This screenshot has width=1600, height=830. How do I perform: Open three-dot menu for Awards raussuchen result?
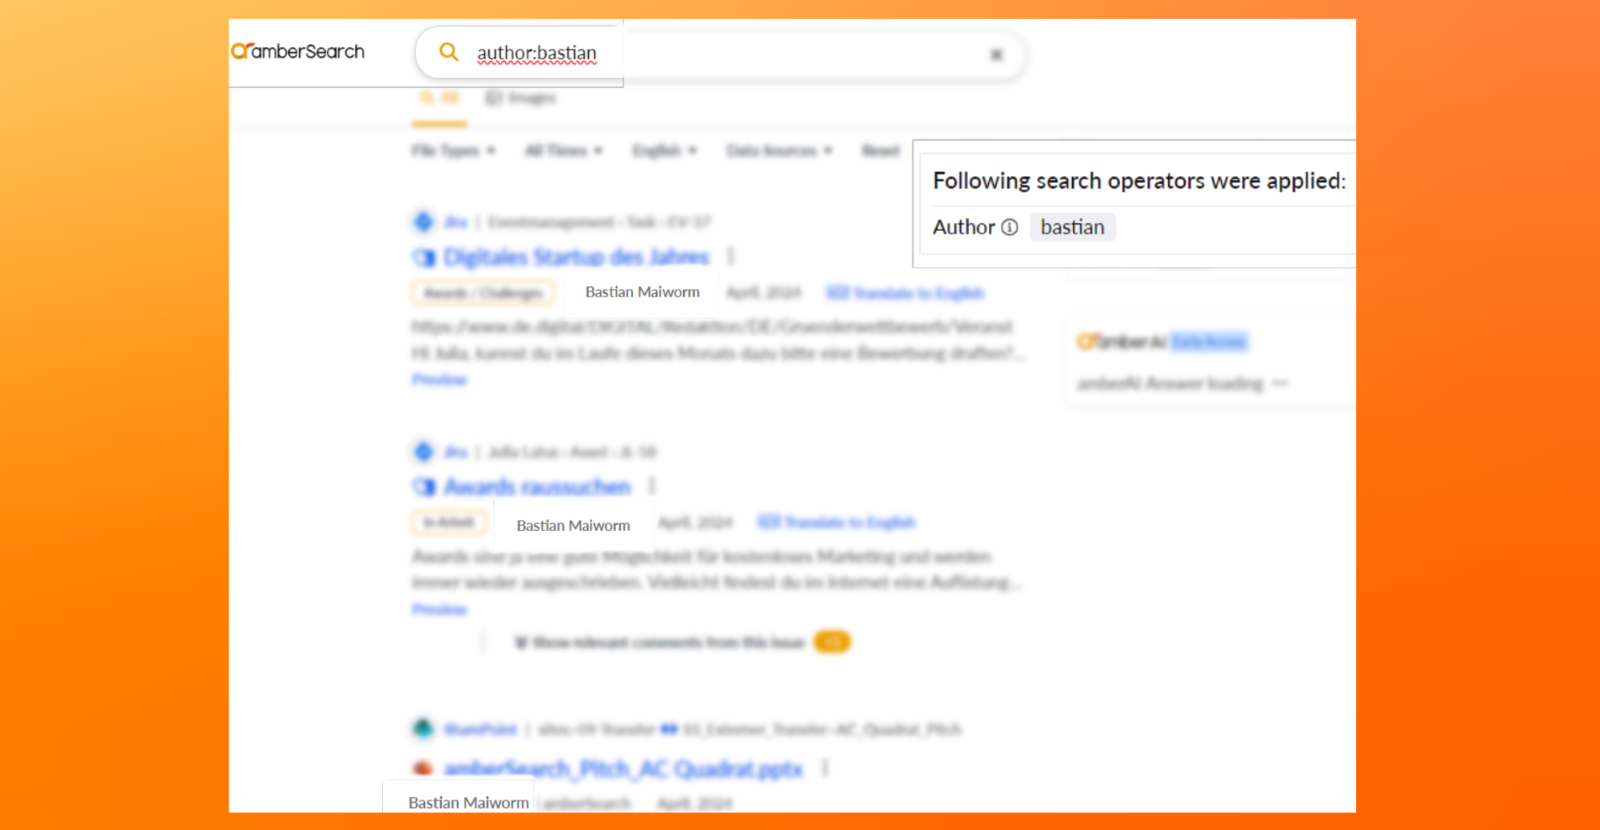point(652,486)
